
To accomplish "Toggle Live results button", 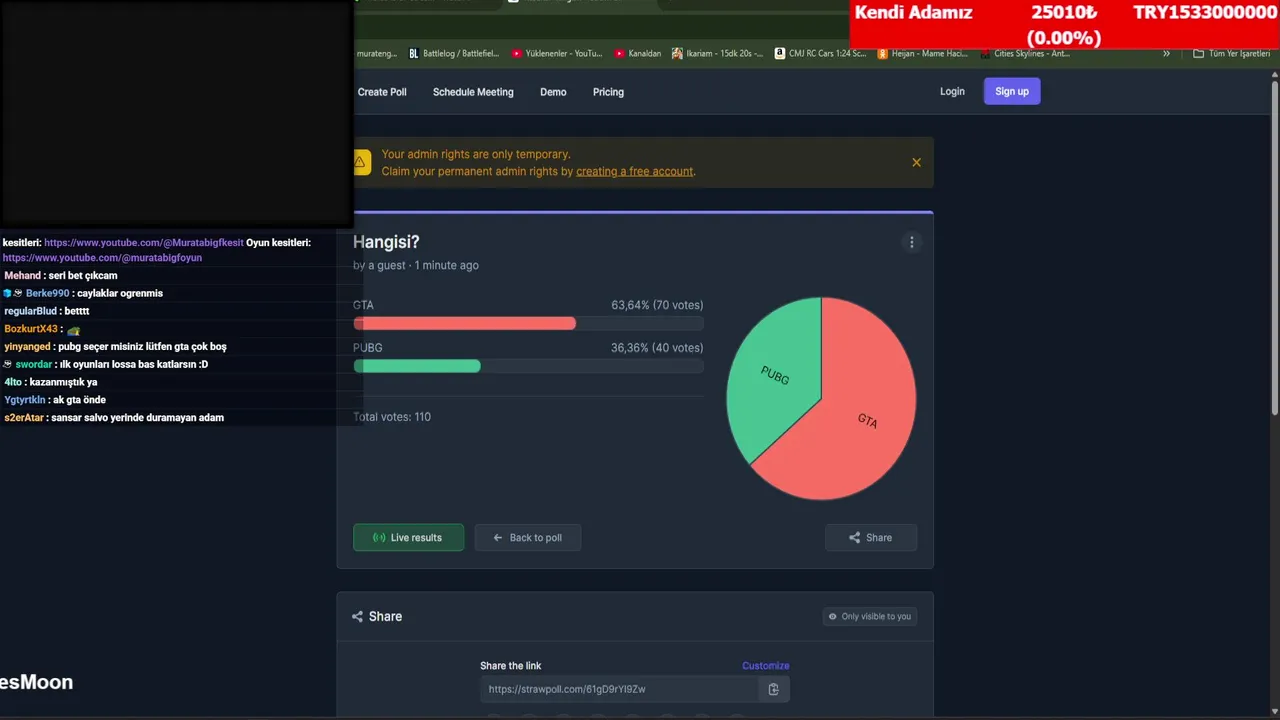I will point(408,537).
